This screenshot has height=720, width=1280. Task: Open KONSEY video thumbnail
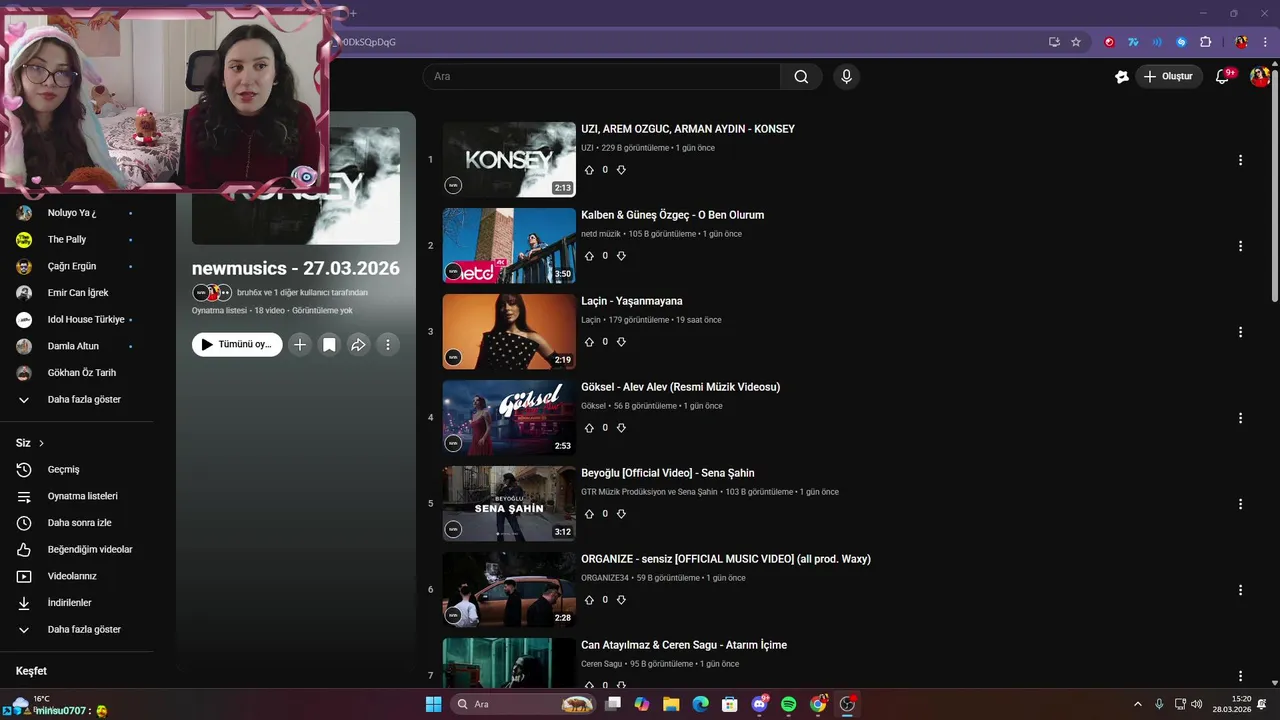tap(509, 160)
